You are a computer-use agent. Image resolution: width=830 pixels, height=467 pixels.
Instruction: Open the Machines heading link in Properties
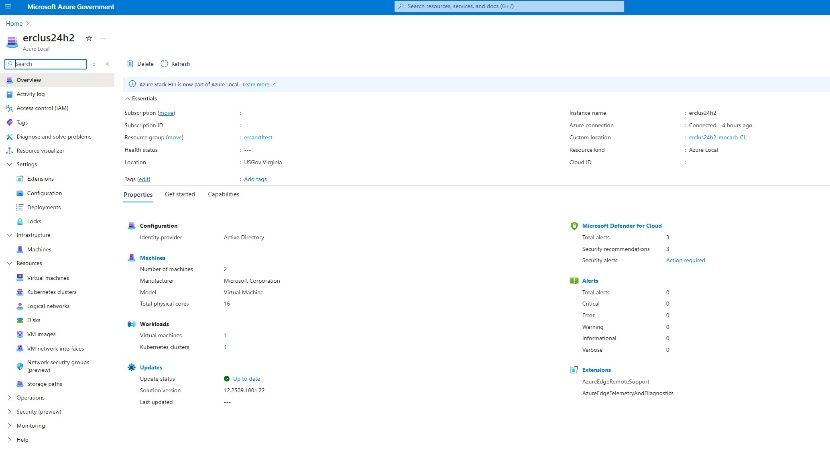[152, 258]
